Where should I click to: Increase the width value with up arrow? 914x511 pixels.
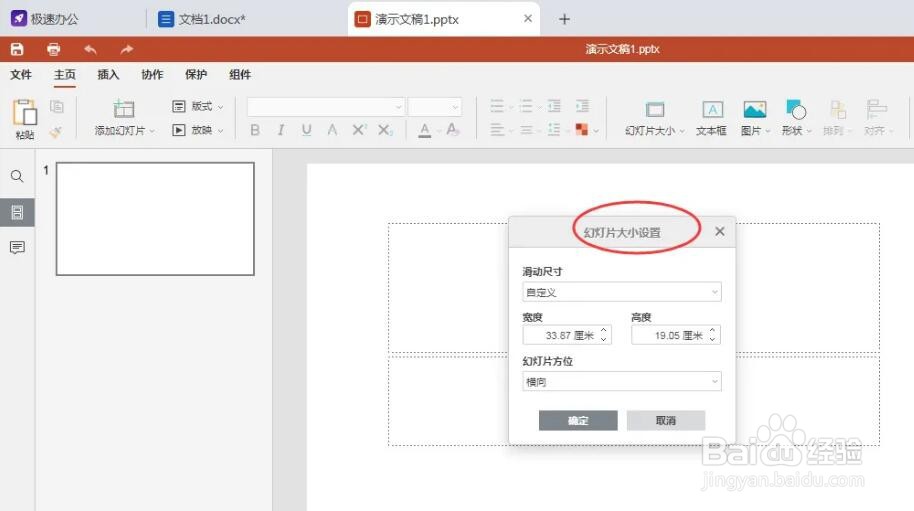[603, 330]
